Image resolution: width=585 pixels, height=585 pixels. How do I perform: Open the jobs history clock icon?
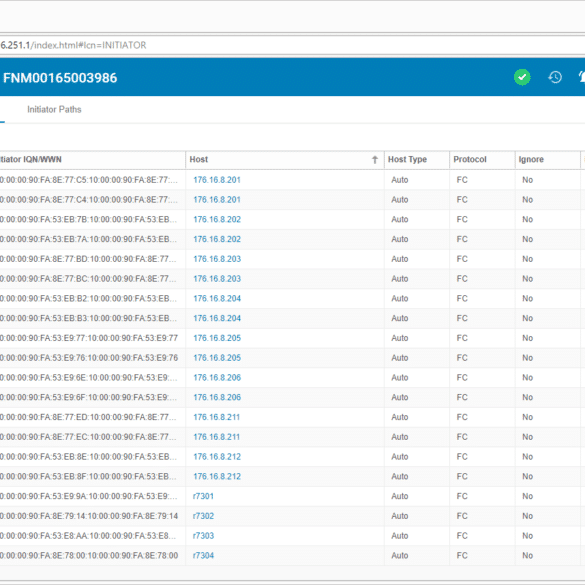(x=555, y=77)
